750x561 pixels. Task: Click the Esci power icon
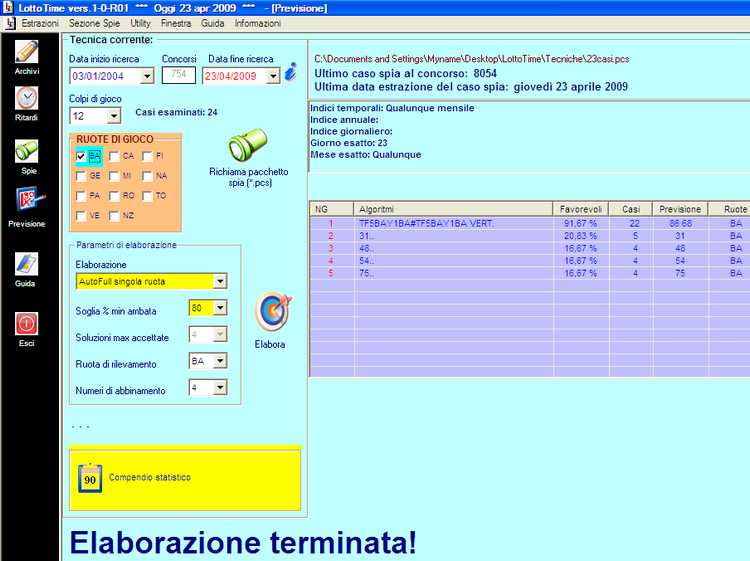pos(26,324)
